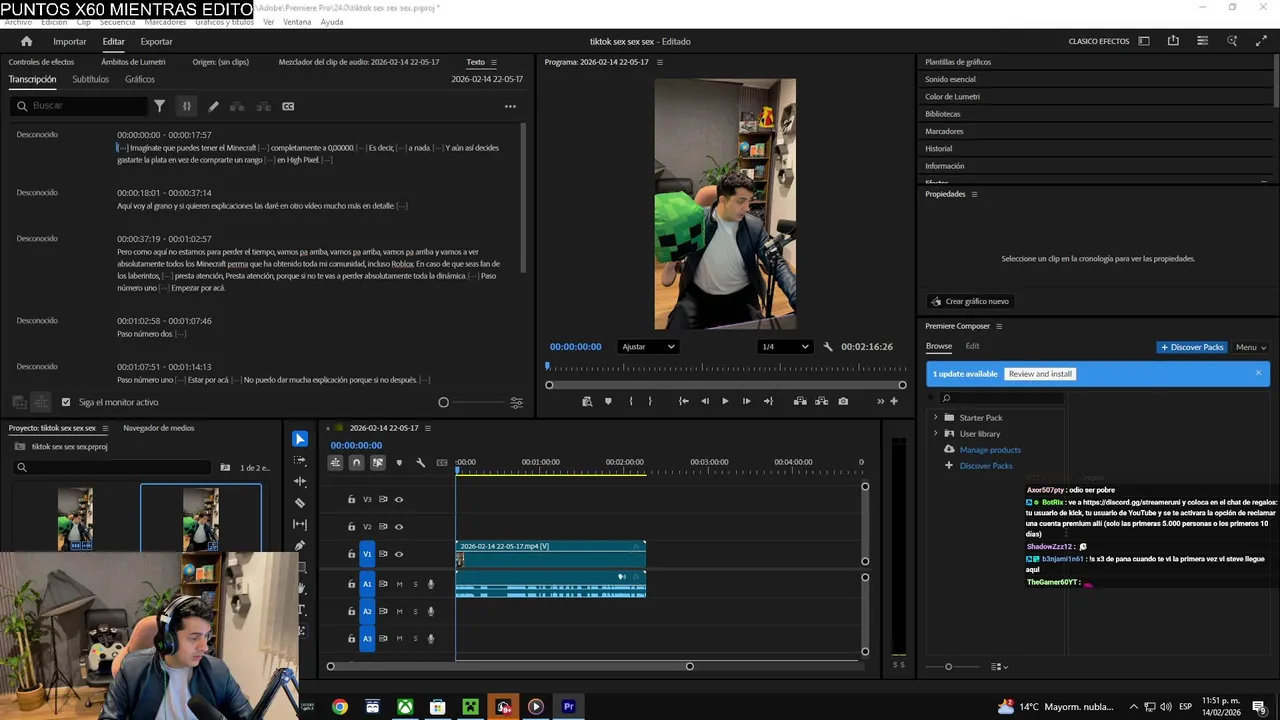Switch to the Importar tab

click(70, 42)
